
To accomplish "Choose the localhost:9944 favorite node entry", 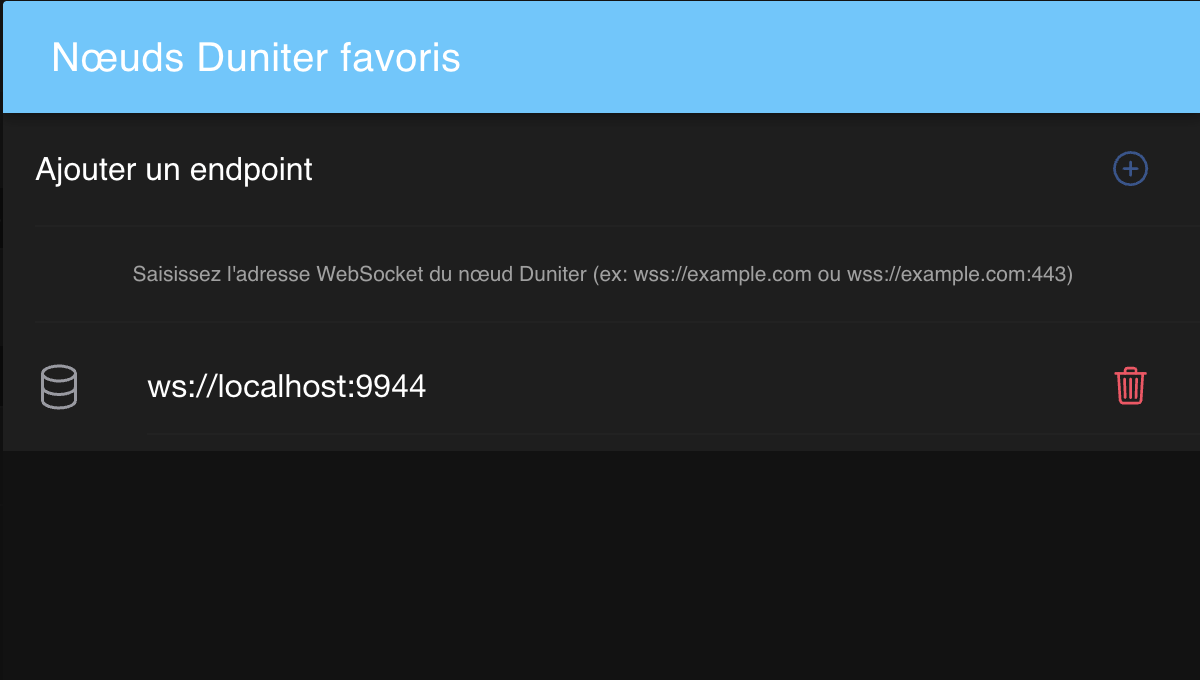I will 600,386.
